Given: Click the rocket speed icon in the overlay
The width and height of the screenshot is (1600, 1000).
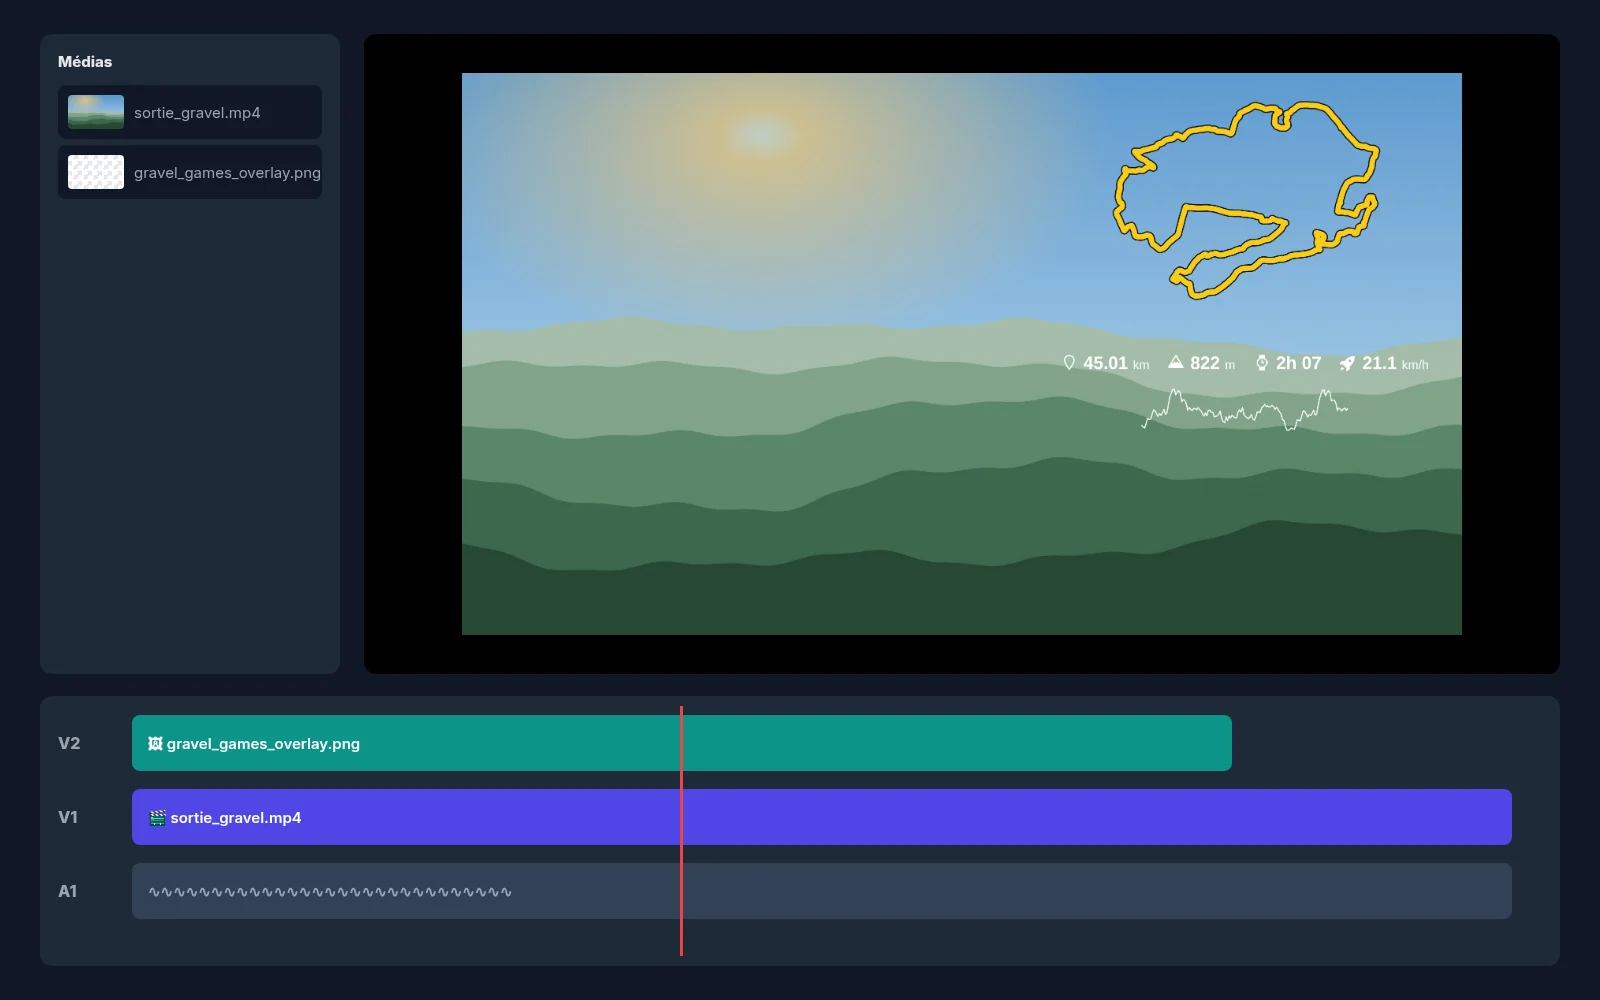Looking at the screenshot, I should click(1347, 363).
